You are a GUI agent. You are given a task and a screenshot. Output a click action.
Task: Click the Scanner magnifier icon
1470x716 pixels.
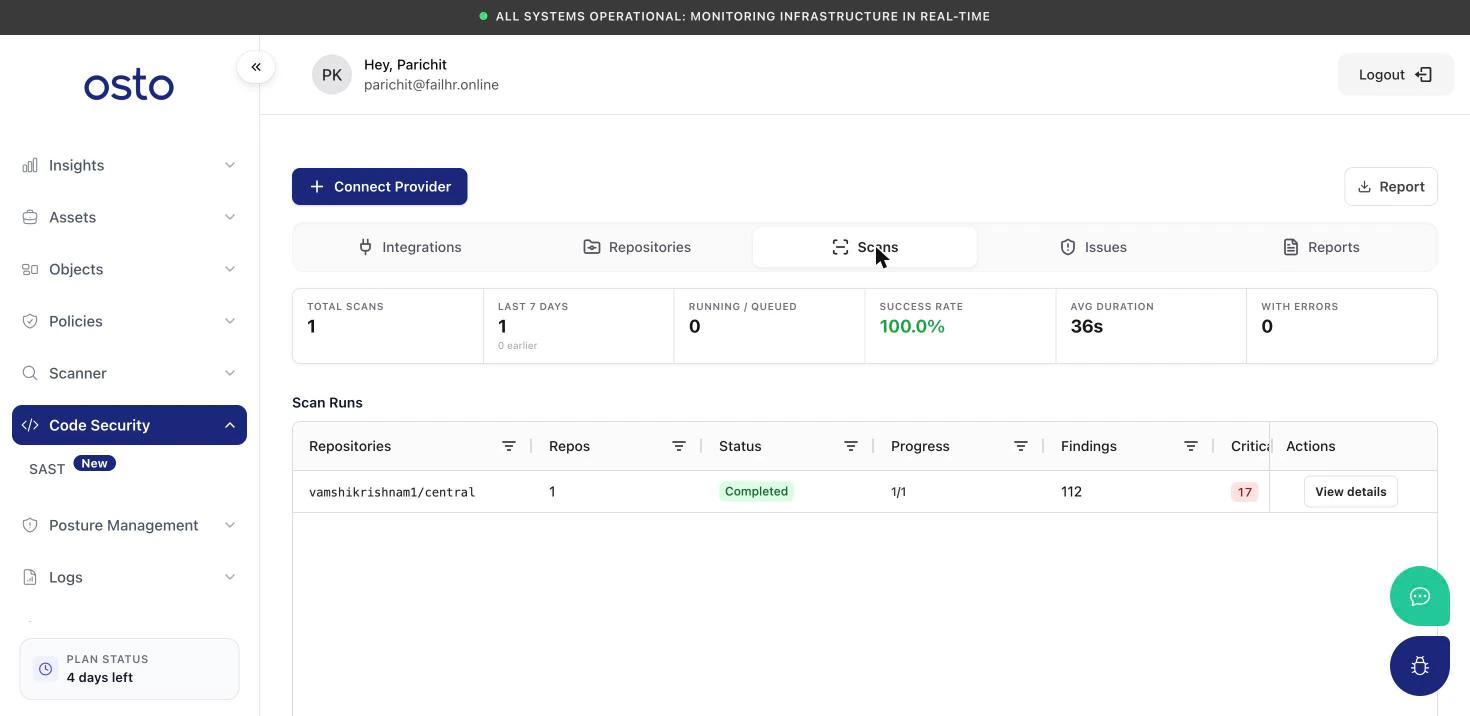(x=30, y=373)
